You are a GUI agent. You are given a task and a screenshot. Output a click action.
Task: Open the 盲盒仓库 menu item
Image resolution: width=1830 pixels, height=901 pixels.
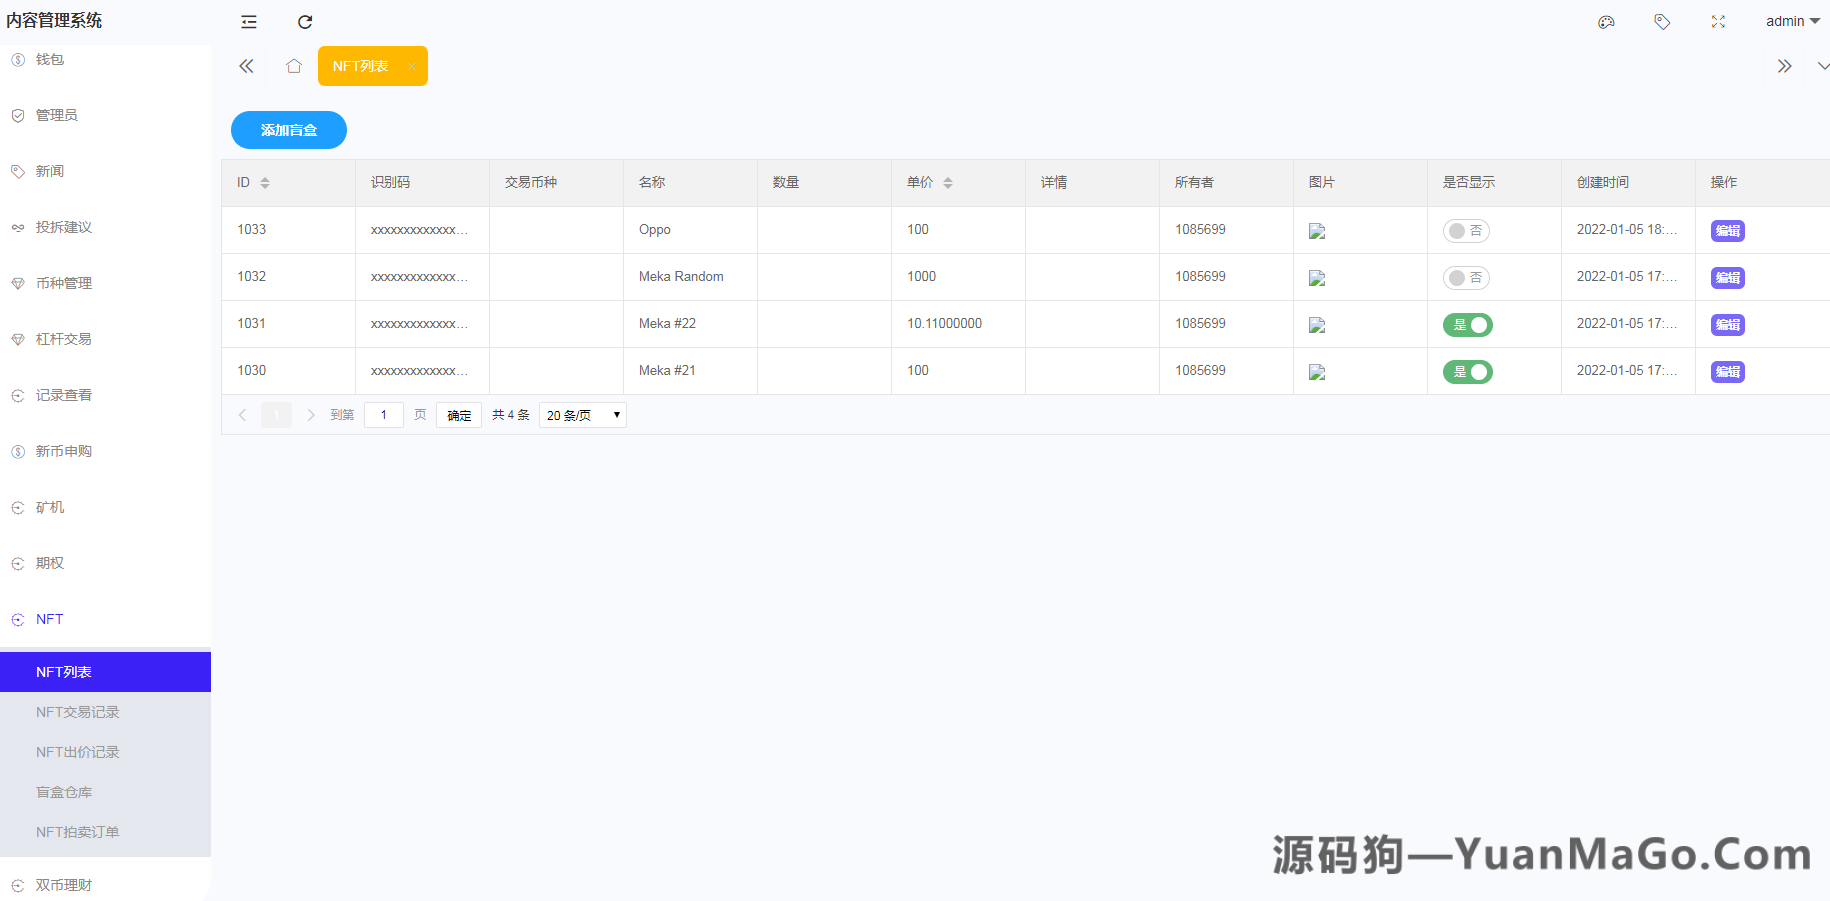(63, 791)
